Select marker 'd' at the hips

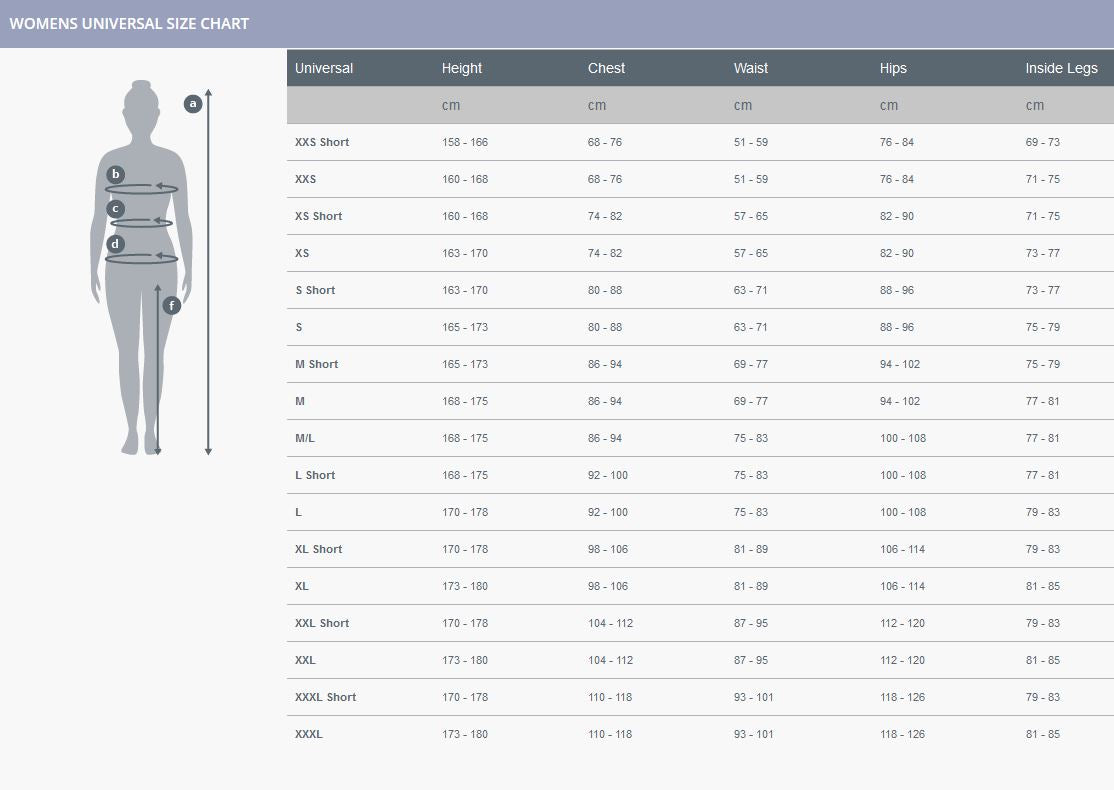click(x=115, y=242)
